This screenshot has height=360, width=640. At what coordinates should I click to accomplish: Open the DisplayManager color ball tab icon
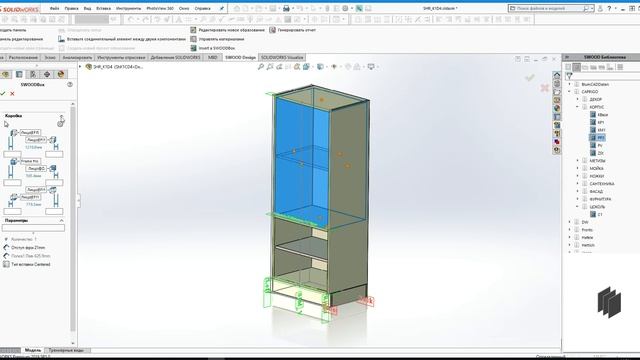(61, 74)
